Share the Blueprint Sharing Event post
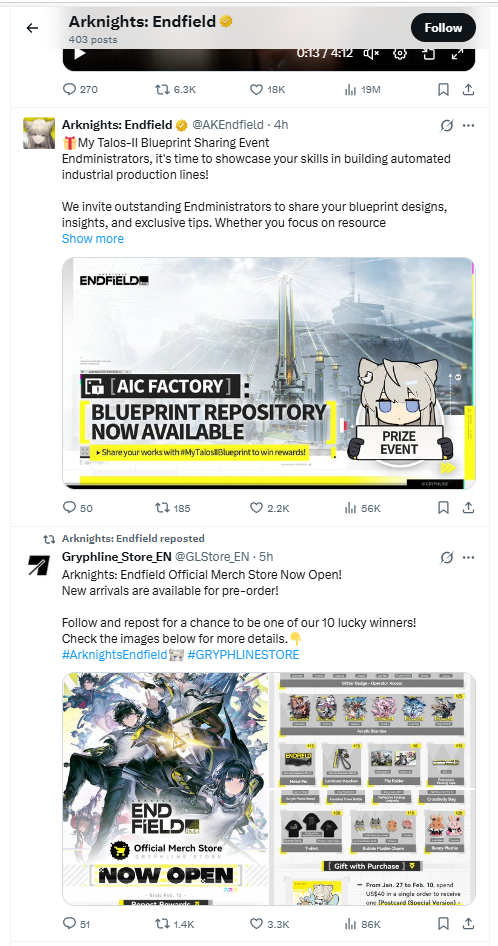The width and height of the screenshot is (498, 946). [x=468, y=508]
